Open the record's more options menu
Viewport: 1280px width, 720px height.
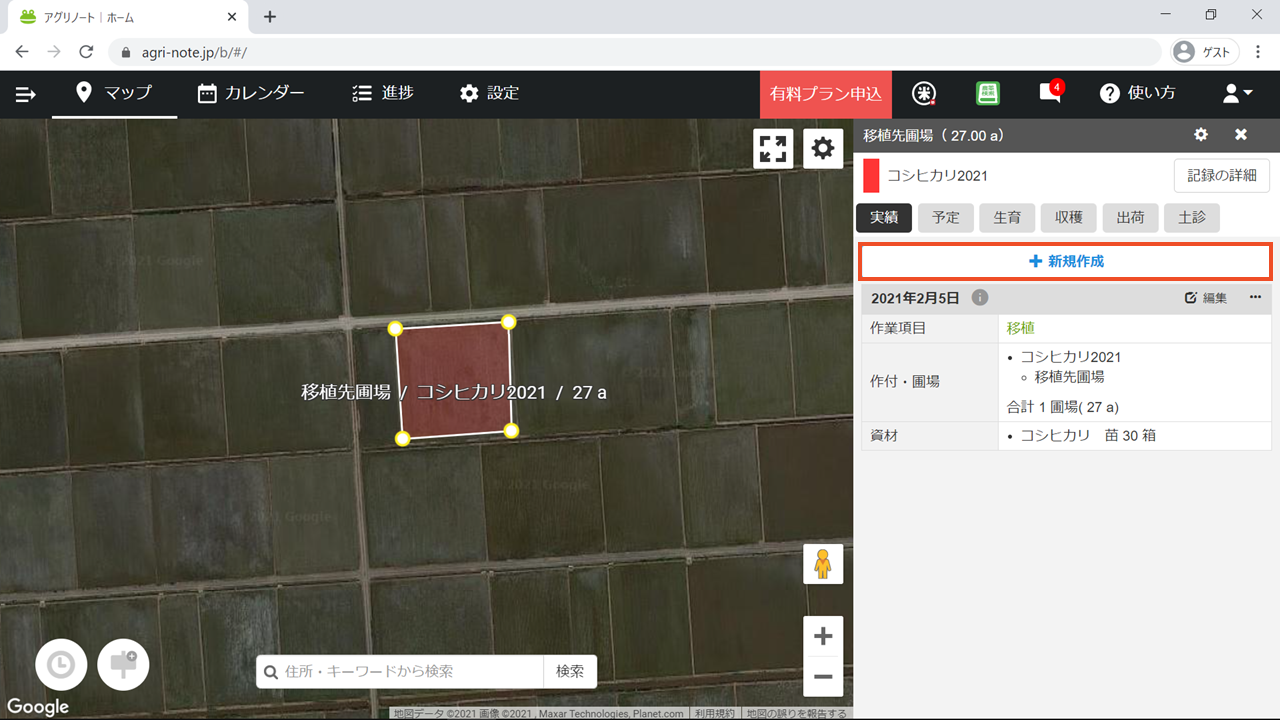pyautogui.click(x=1255, y=298)
